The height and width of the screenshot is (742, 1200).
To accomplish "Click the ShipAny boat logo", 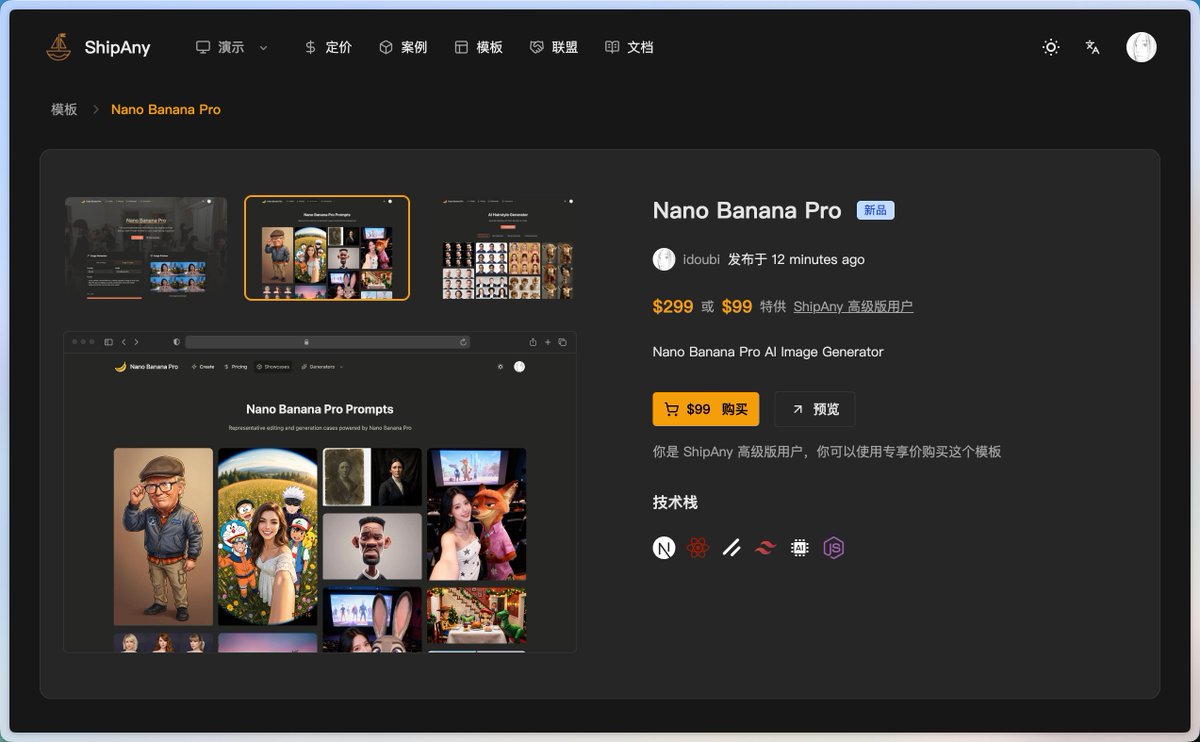I will 58,46.
